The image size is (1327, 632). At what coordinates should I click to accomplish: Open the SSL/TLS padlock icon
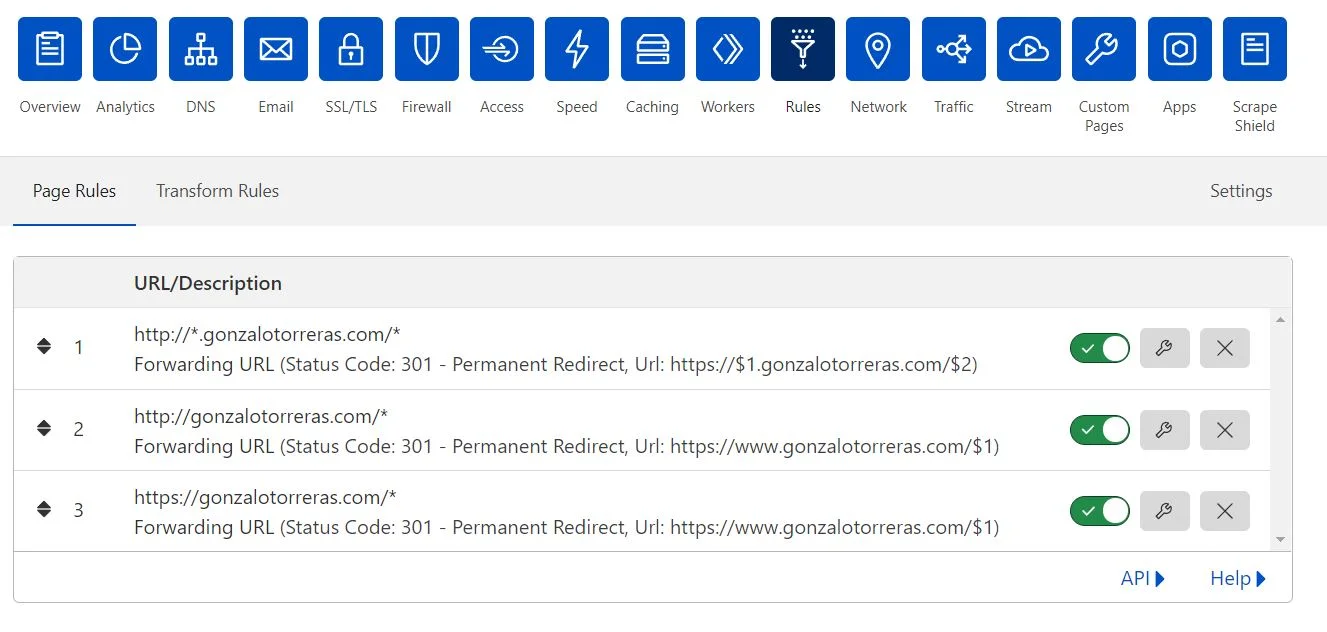[x=351, y=49]
